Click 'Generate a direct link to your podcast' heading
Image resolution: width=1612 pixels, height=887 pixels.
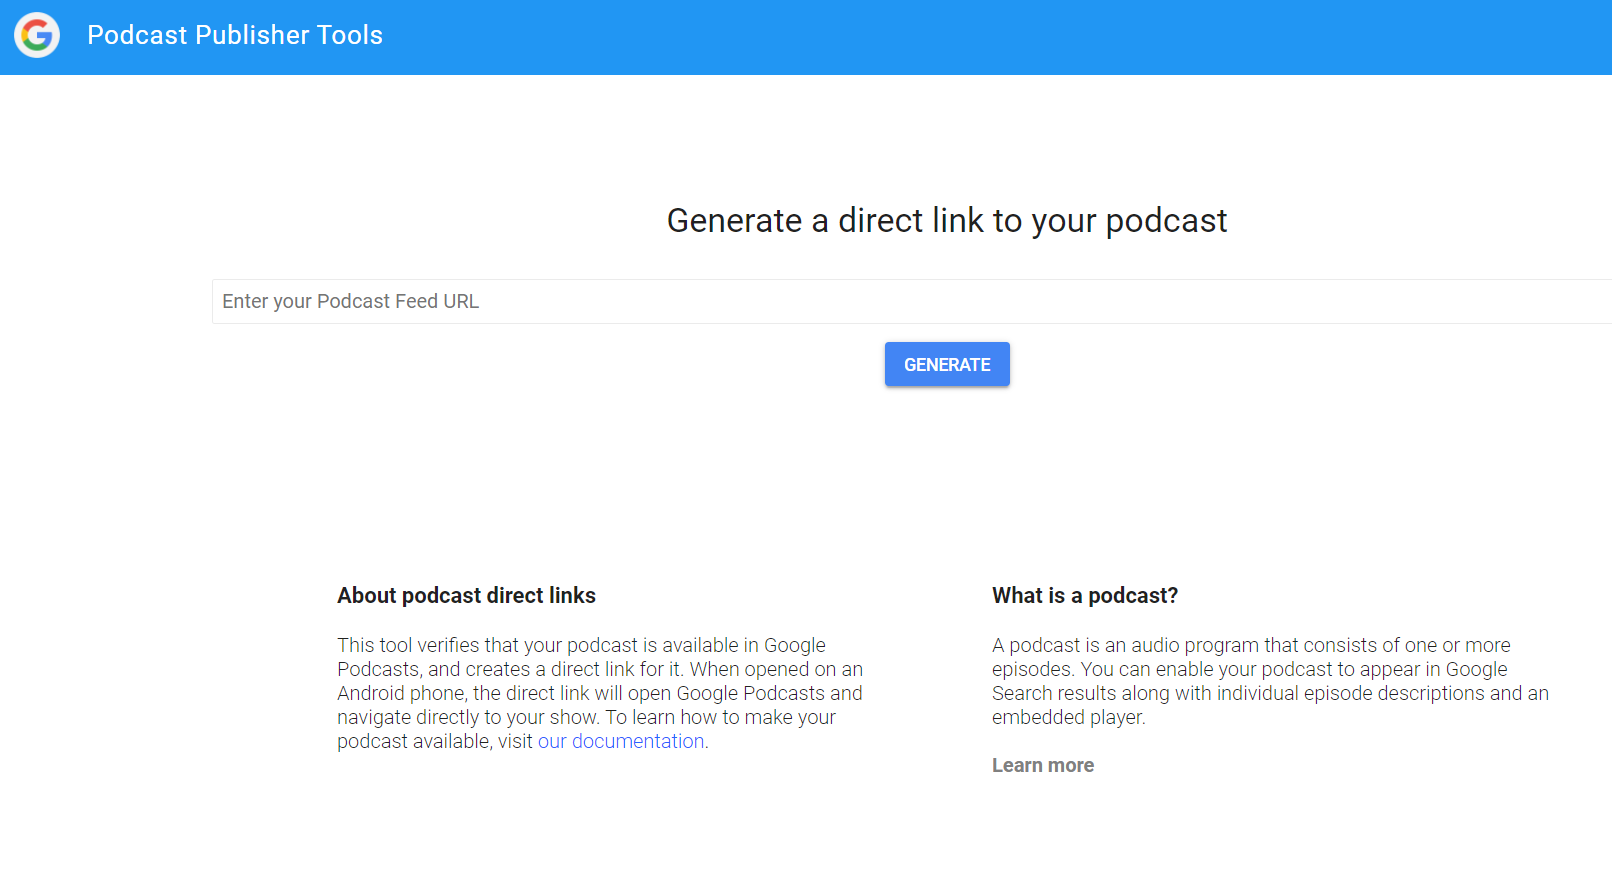point(947,220)
